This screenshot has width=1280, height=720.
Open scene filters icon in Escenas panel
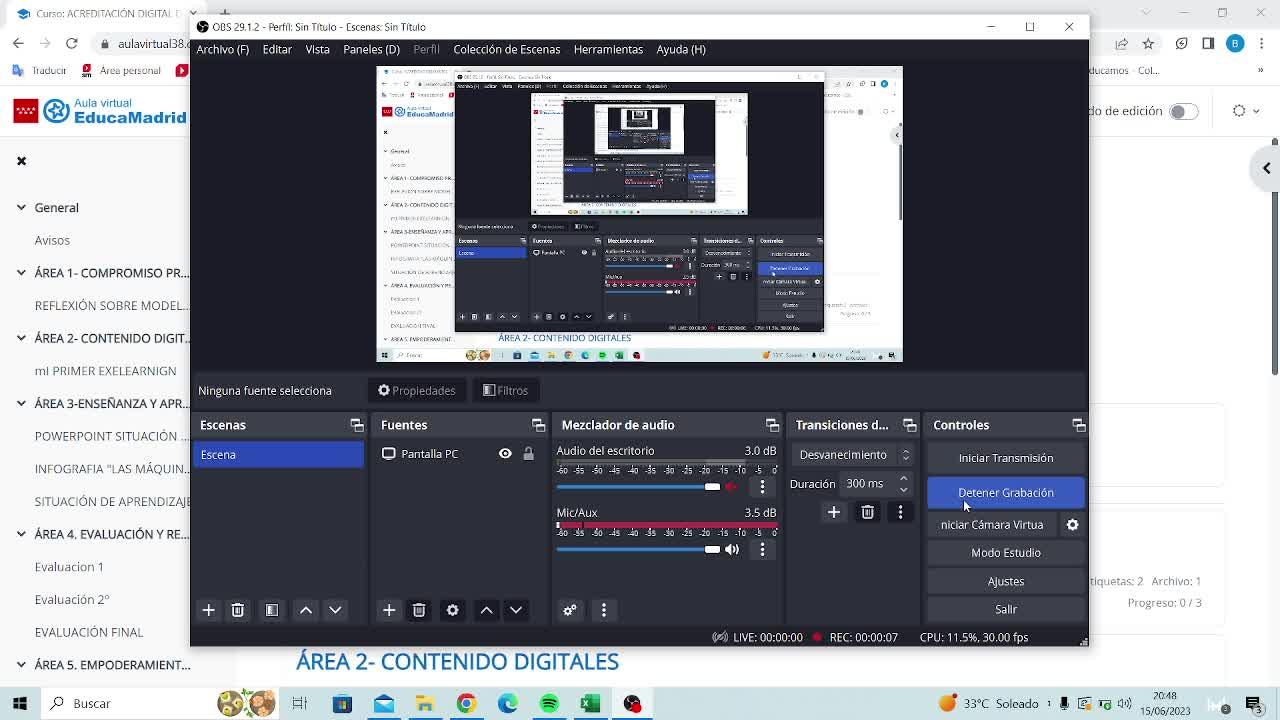pos(272,610)
